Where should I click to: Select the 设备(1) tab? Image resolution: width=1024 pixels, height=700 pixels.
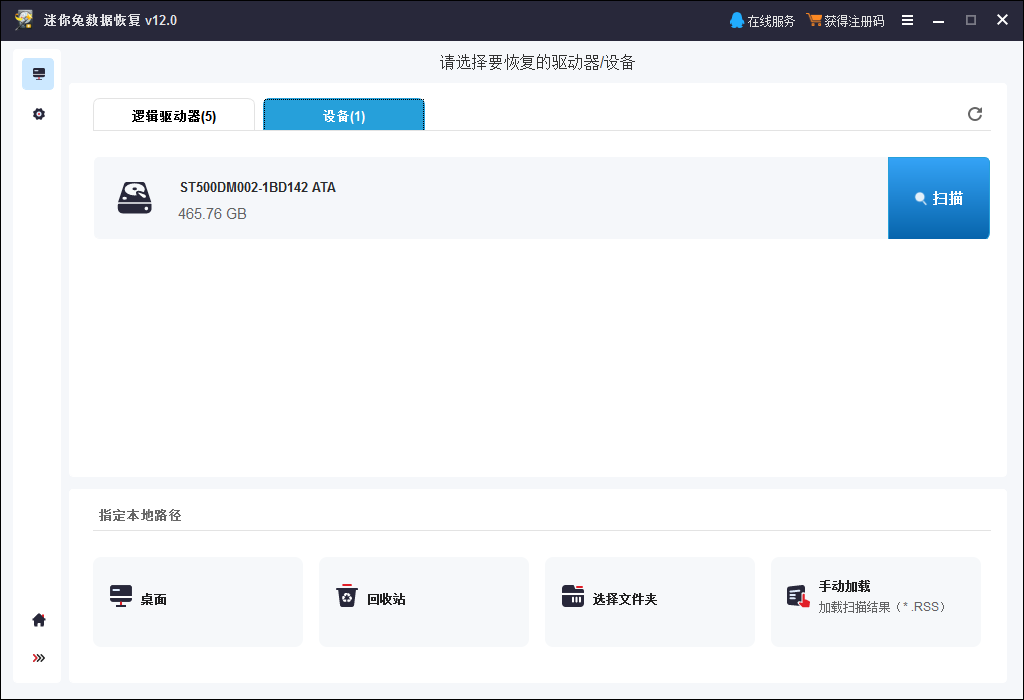click(x=344, y=115)
